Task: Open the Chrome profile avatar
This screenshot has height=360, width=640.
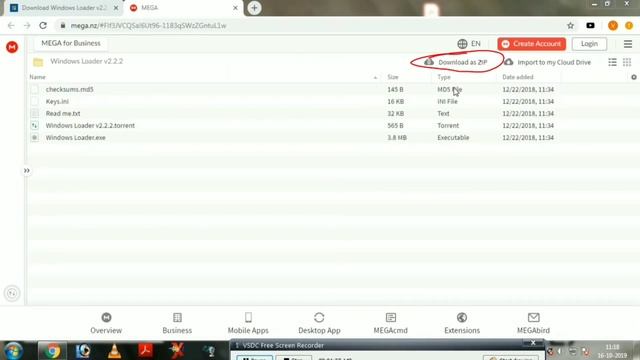Action: tap(613, 25)
